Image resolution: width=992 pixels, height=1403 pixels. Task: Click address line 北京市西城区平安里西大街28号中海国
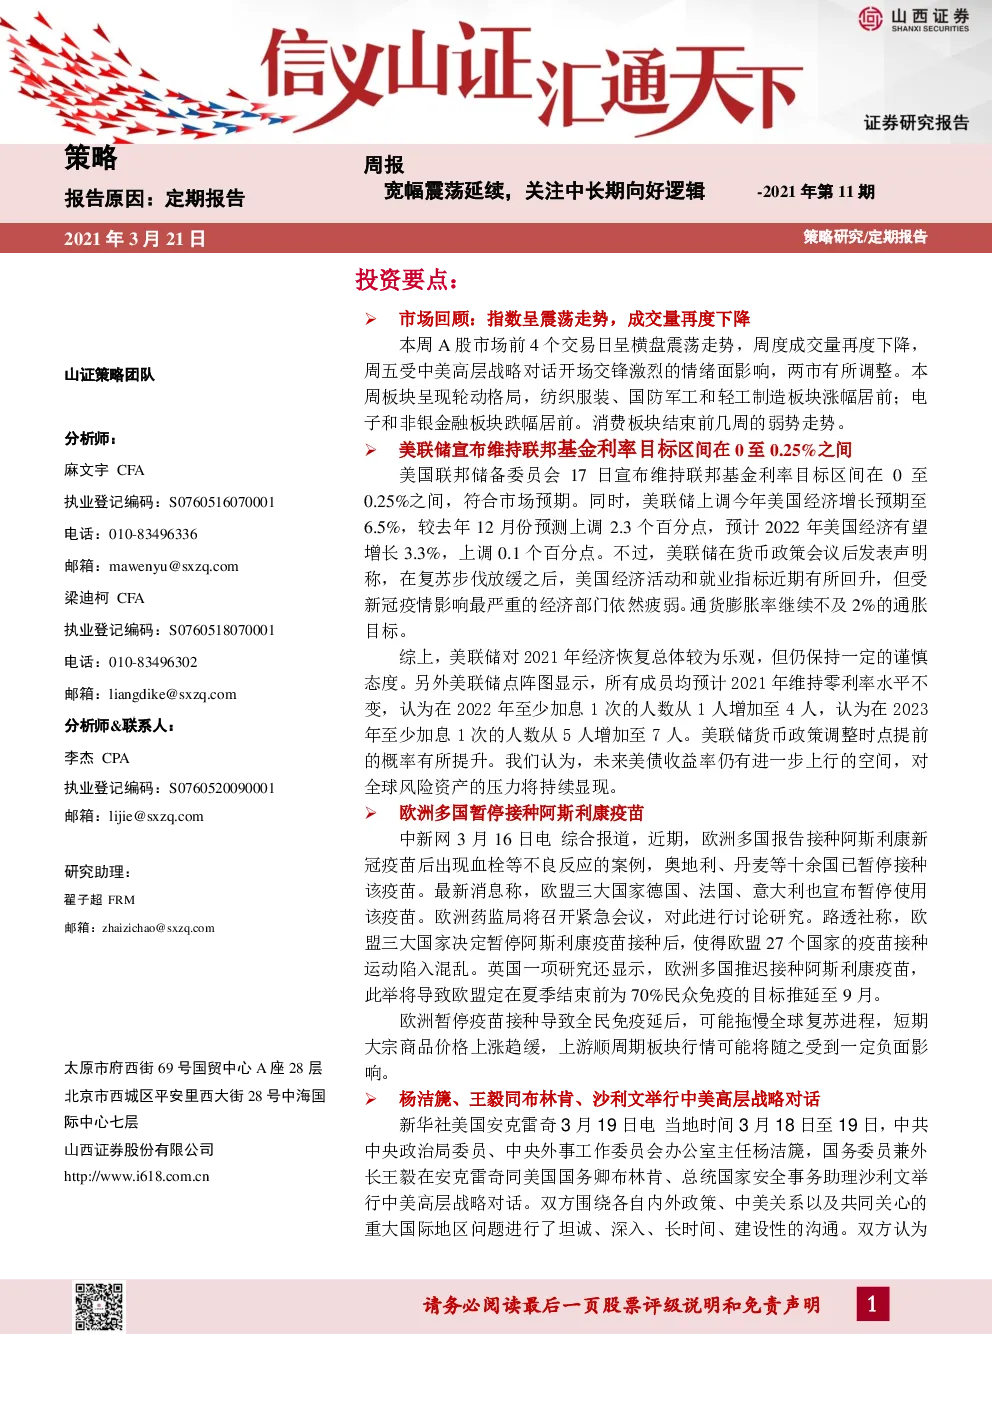point(195,1096)
